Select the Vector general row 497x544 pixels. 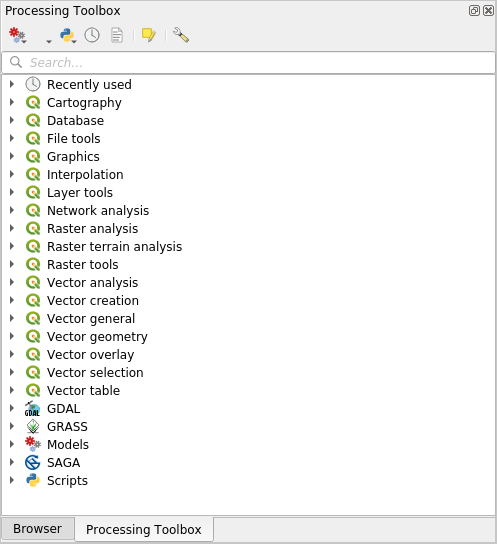point(248,318)
